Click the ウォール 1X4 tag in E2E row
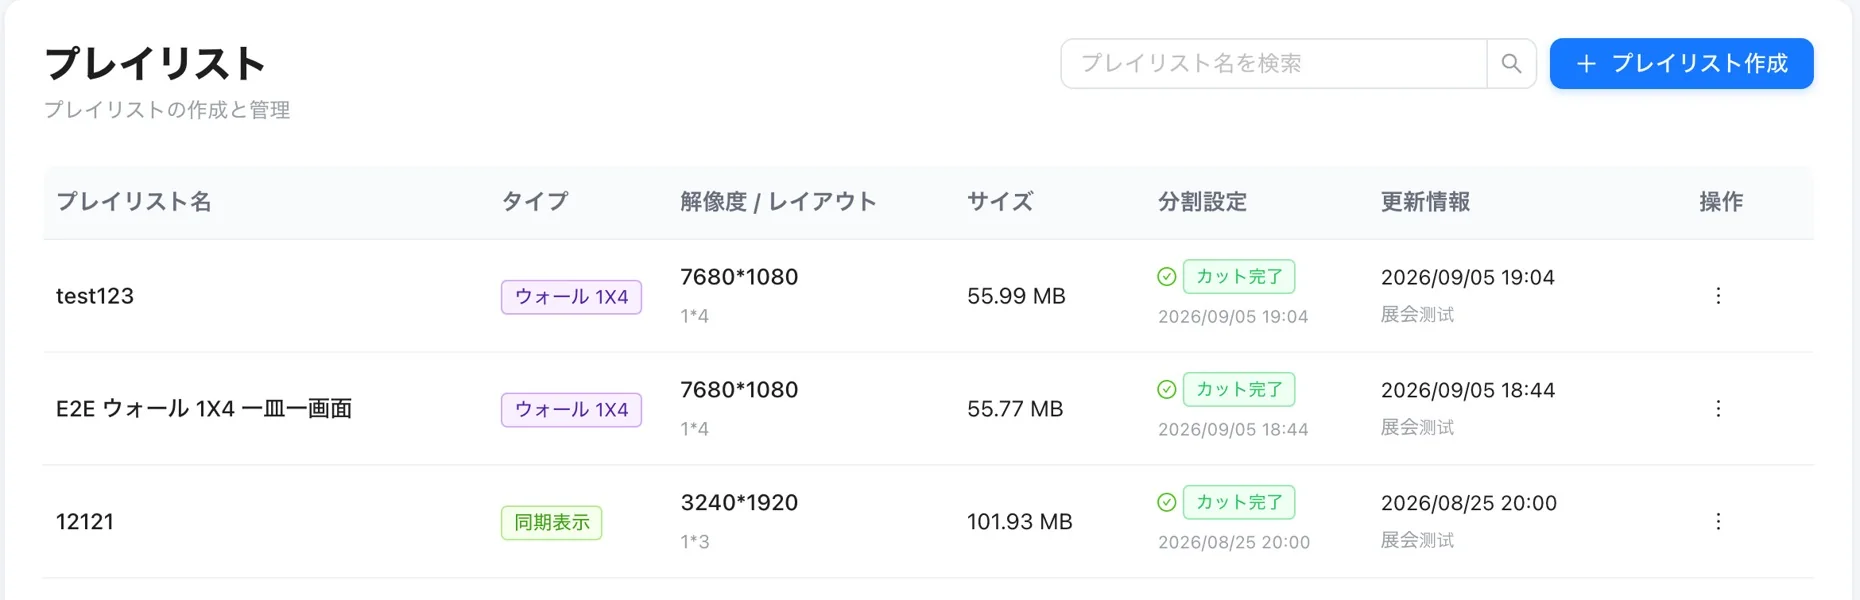 571,410
